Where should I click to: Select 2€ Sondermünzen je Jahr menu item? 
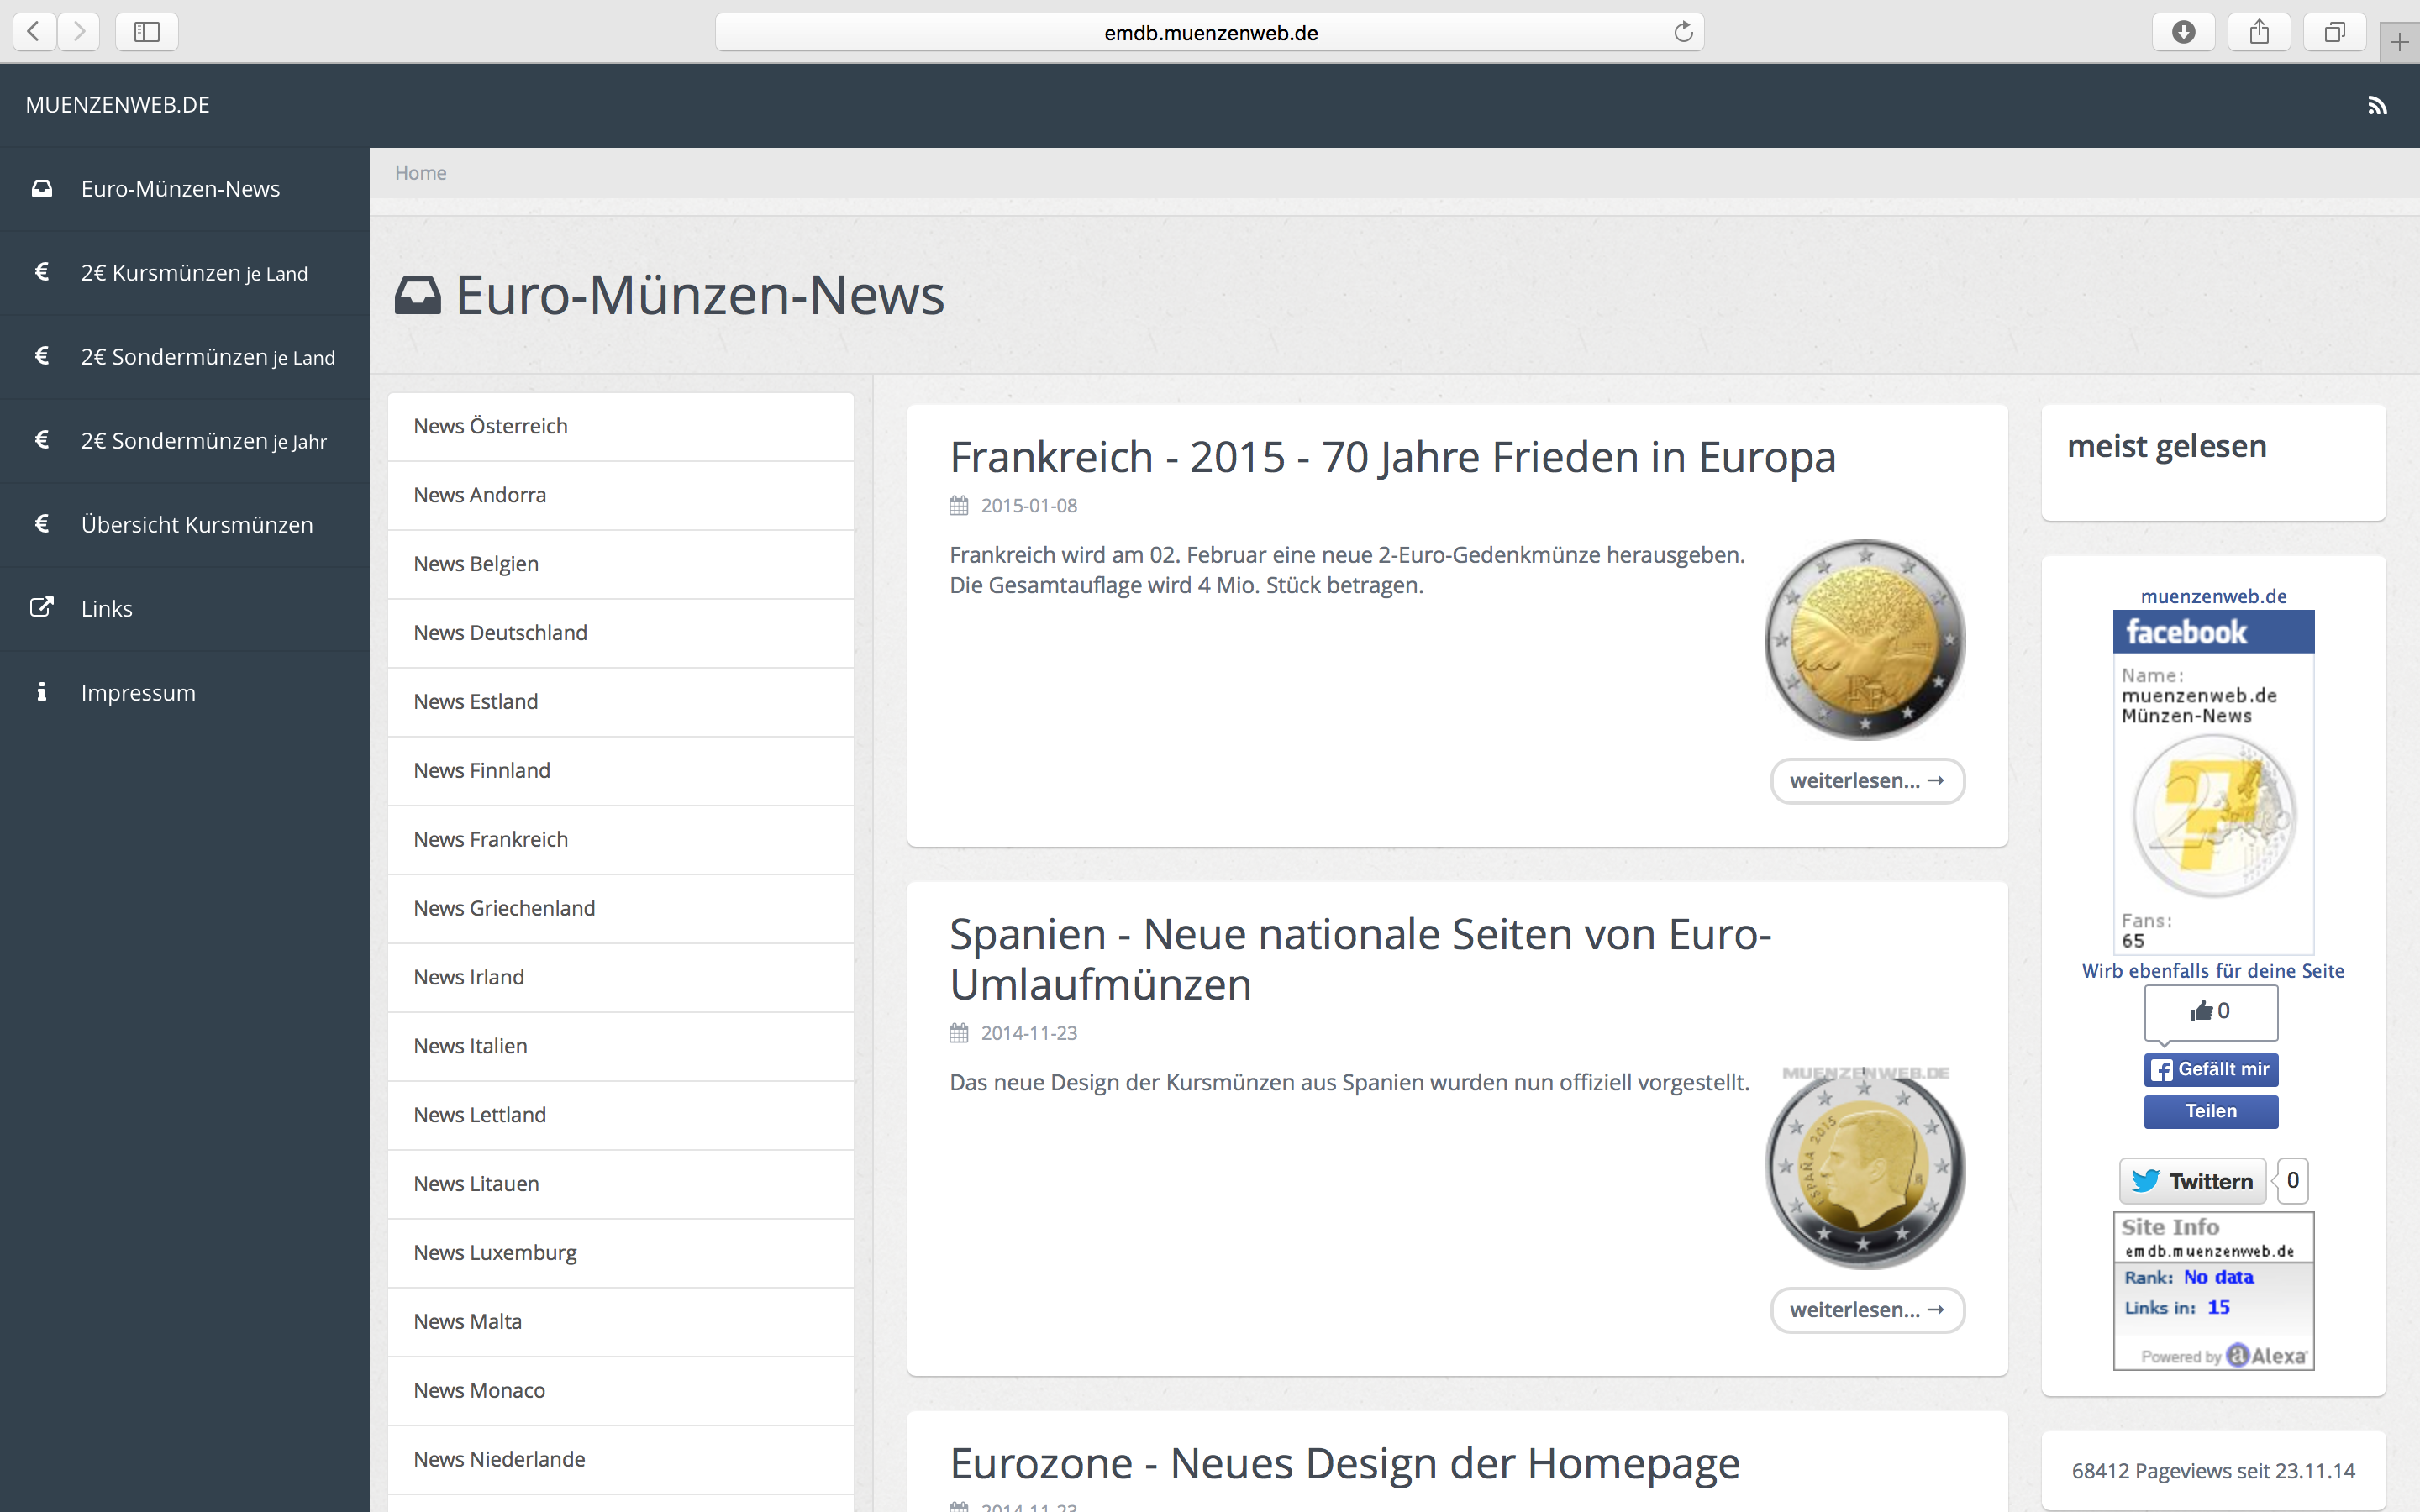tap(203, 441)
